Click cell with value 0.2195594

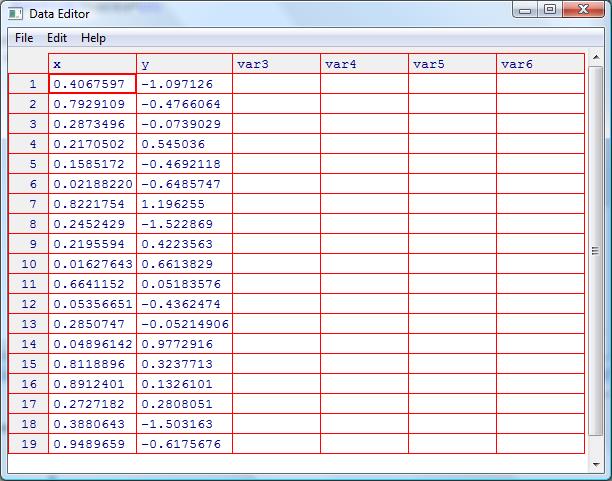pyautogui.click(x=93, y=244)
